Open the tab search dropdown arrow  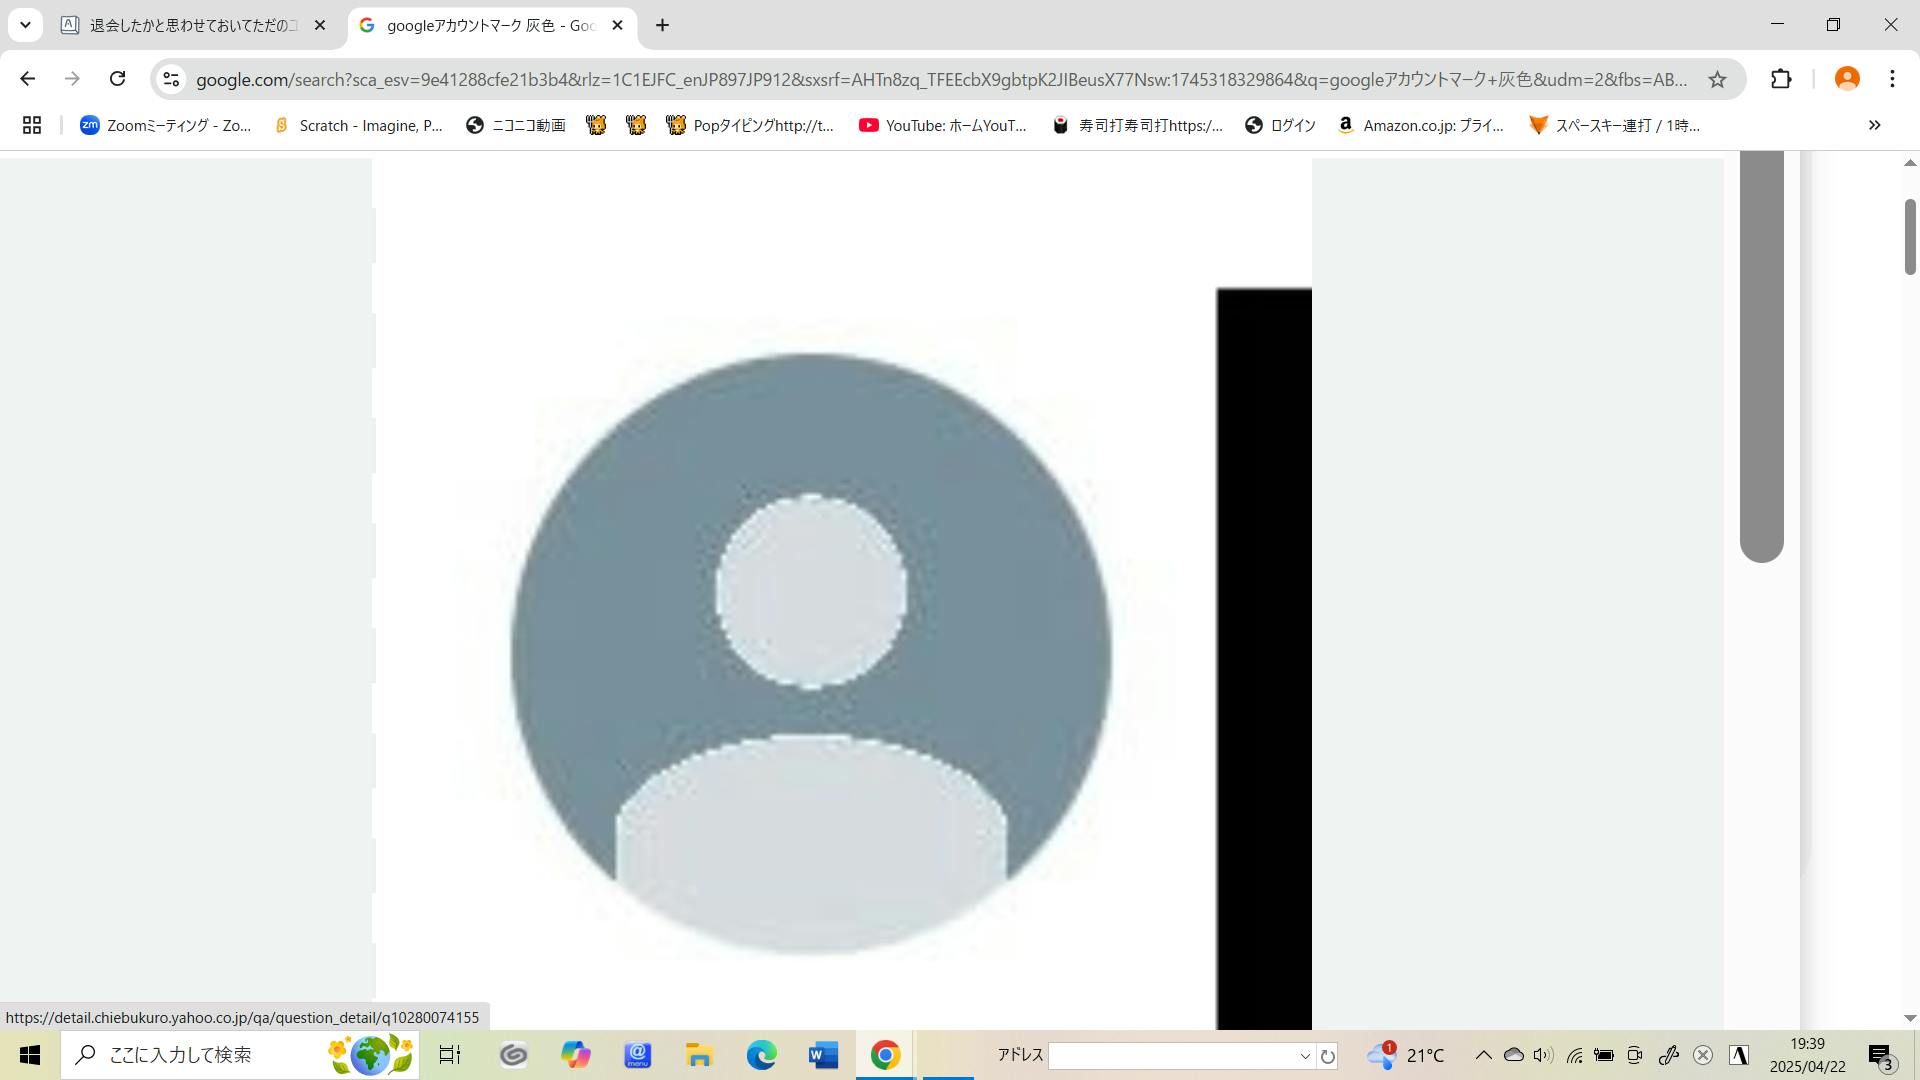point(25,25)
